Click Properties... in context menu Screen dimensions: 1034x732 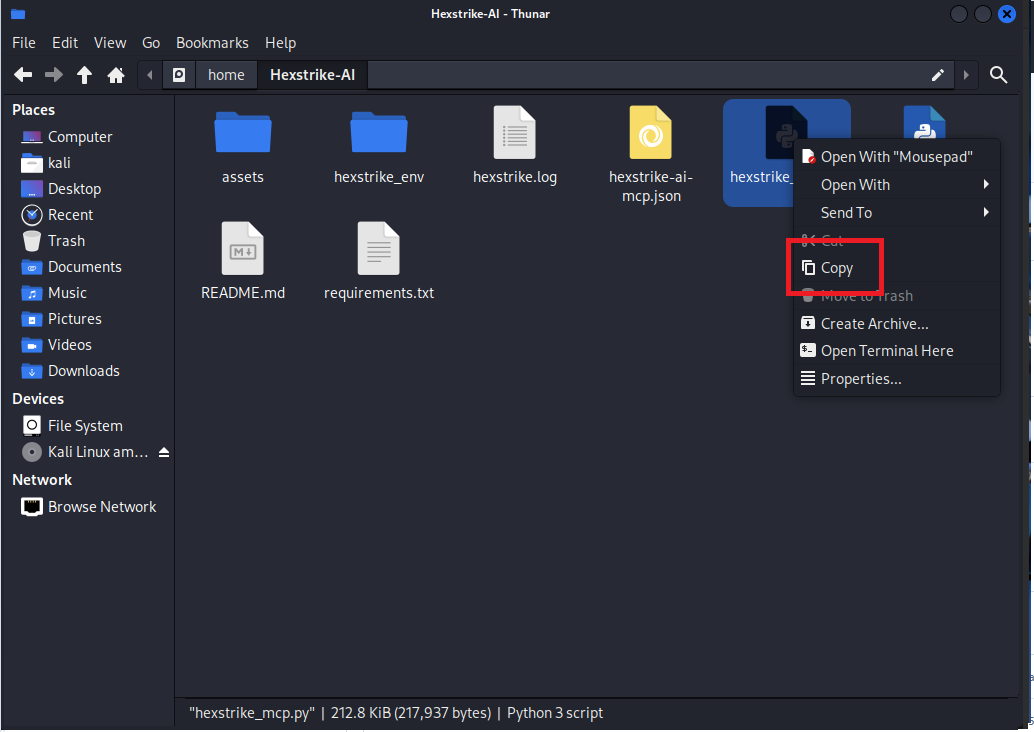pos(860,379)
